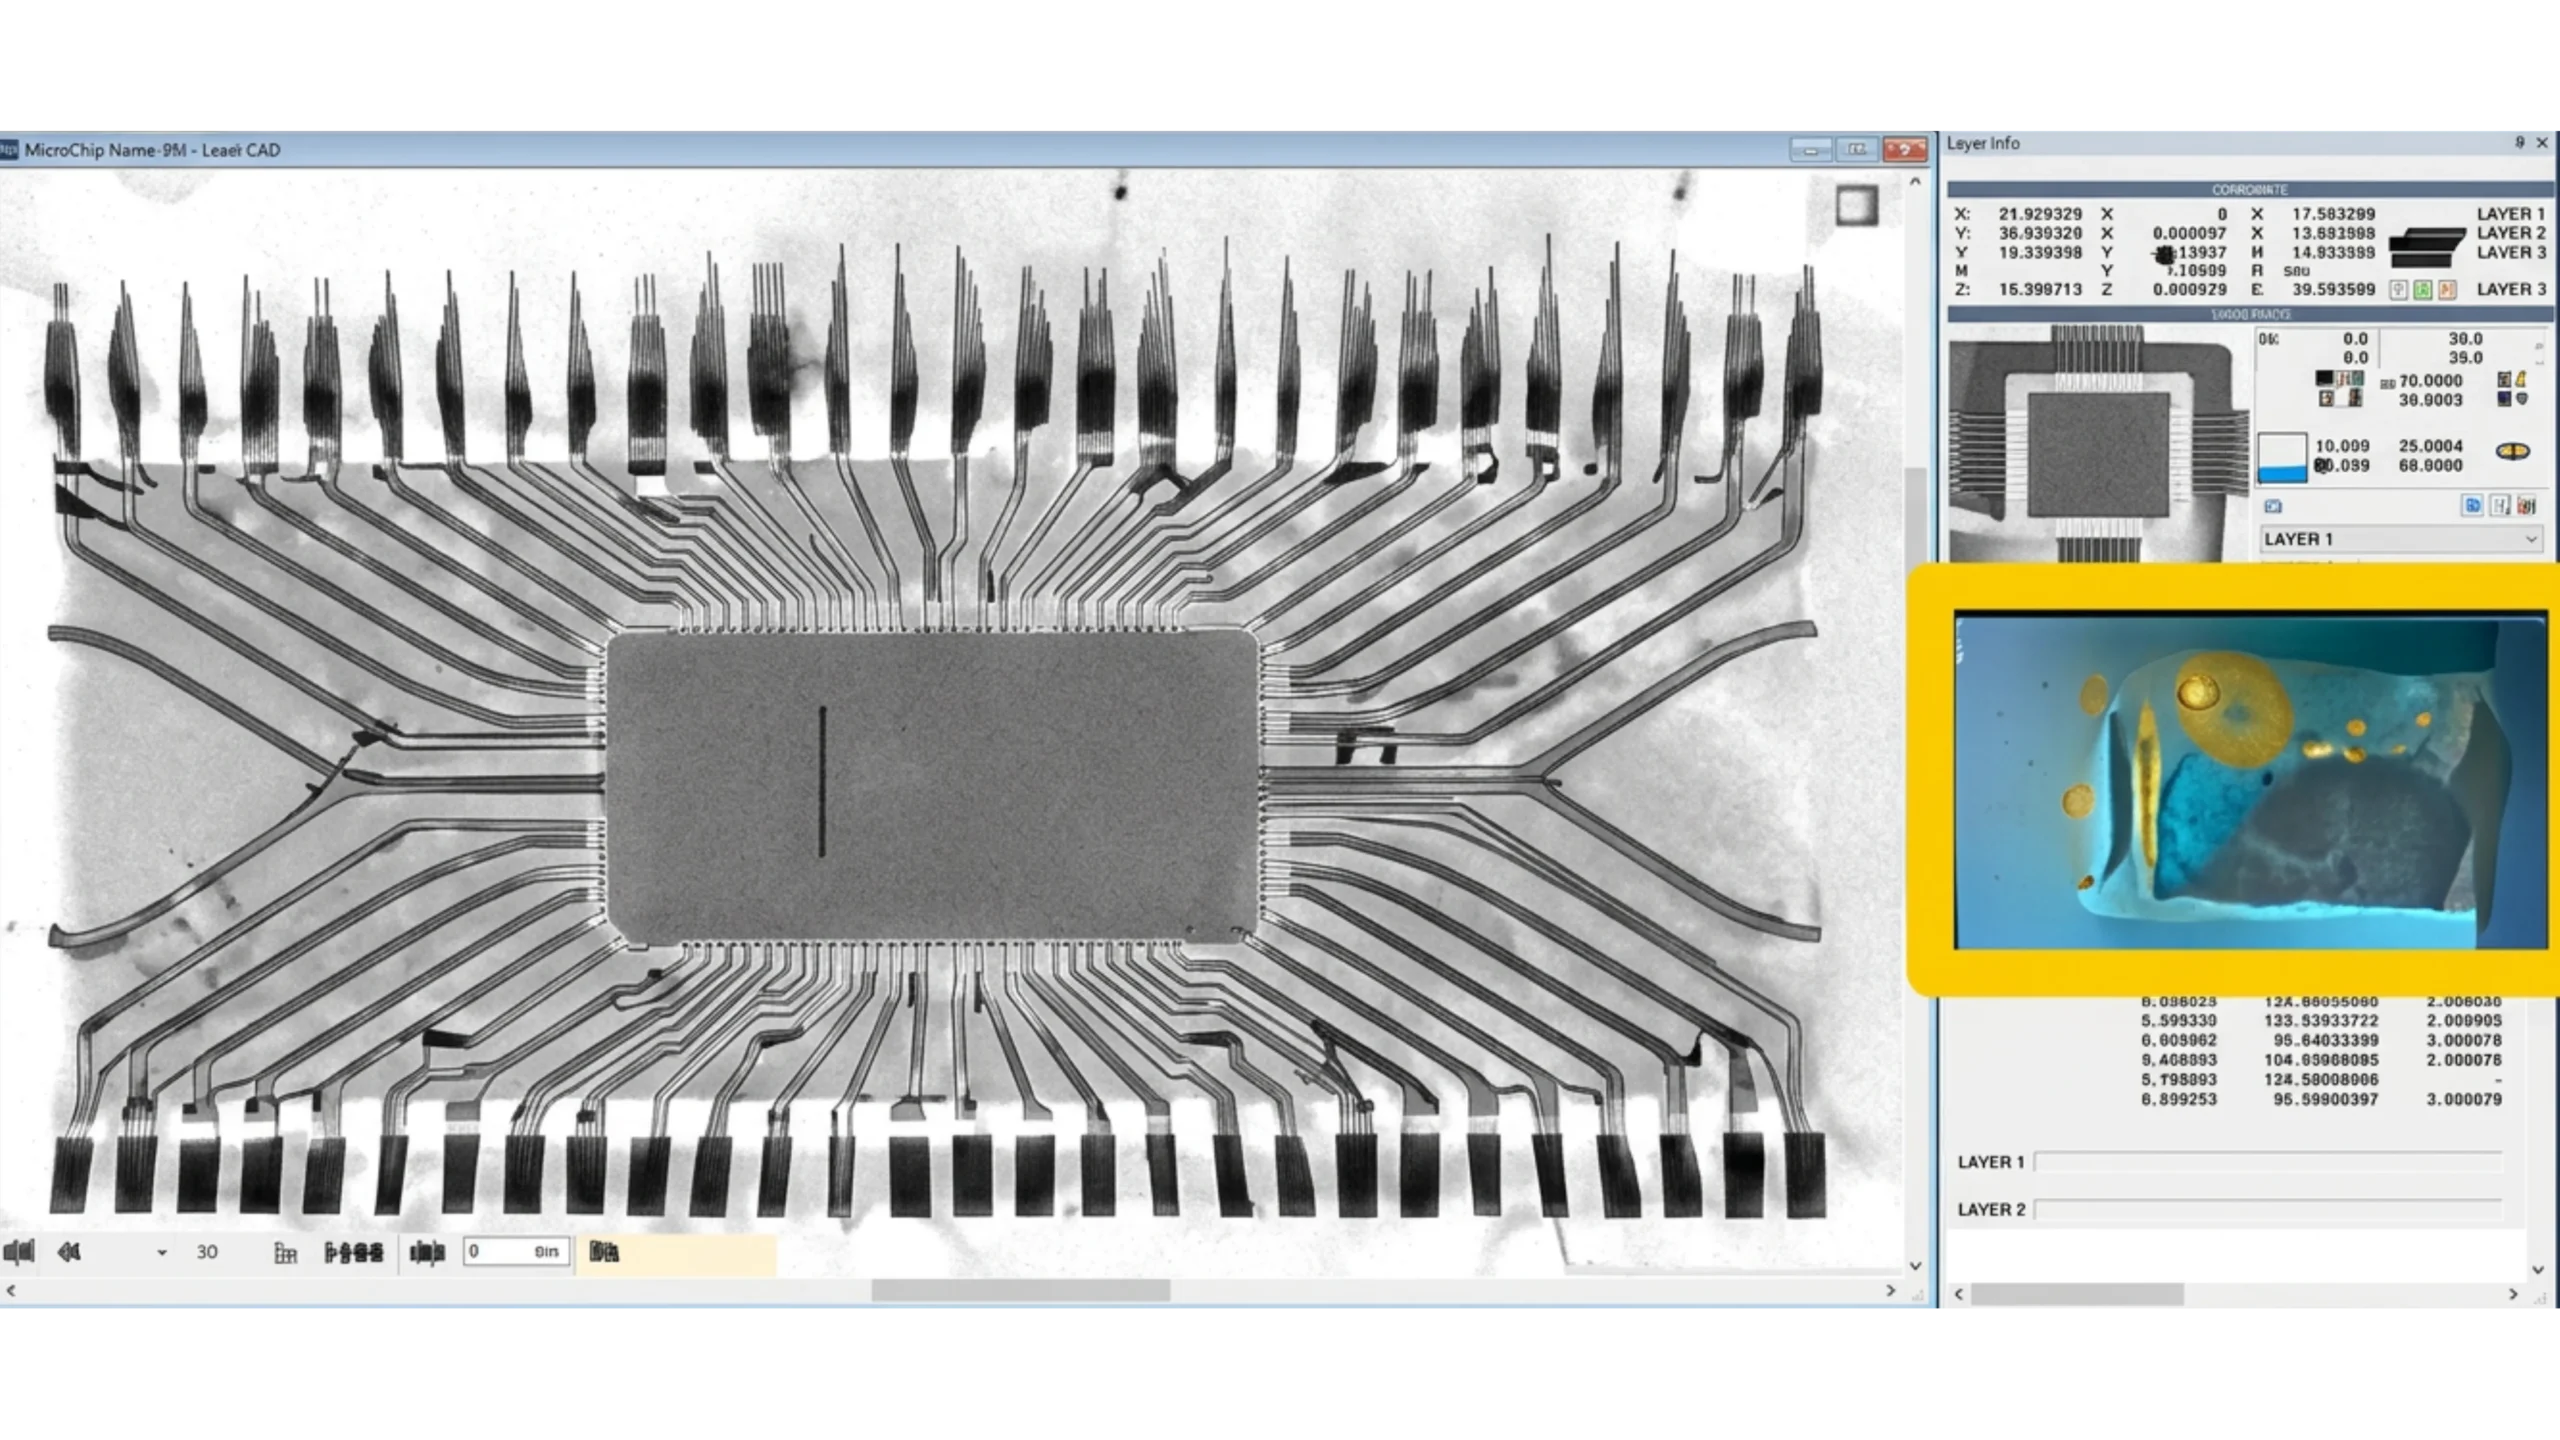
Task: Click the portrait icon right of 70.0000
Action: (x=2504, y=379)
